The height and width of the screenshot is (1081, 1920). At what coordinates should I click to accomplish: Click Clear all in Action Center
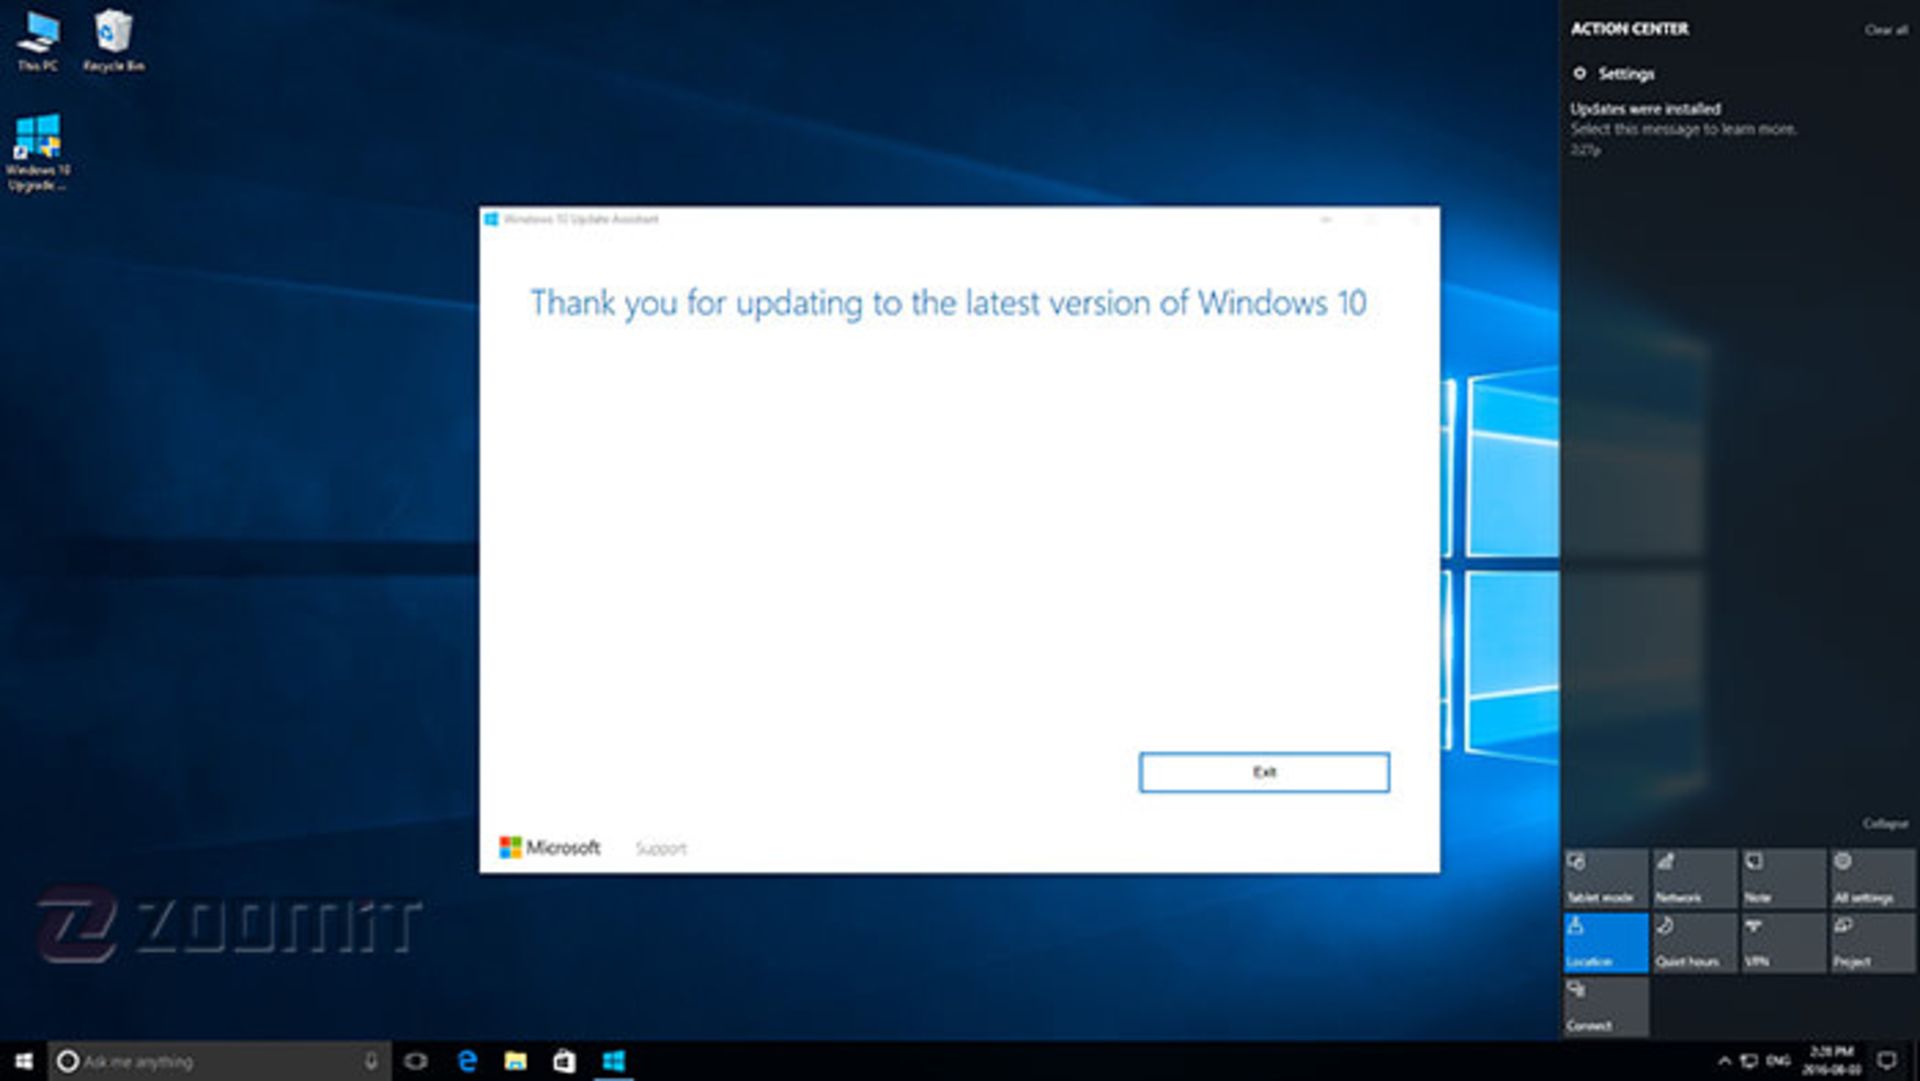1886,30
